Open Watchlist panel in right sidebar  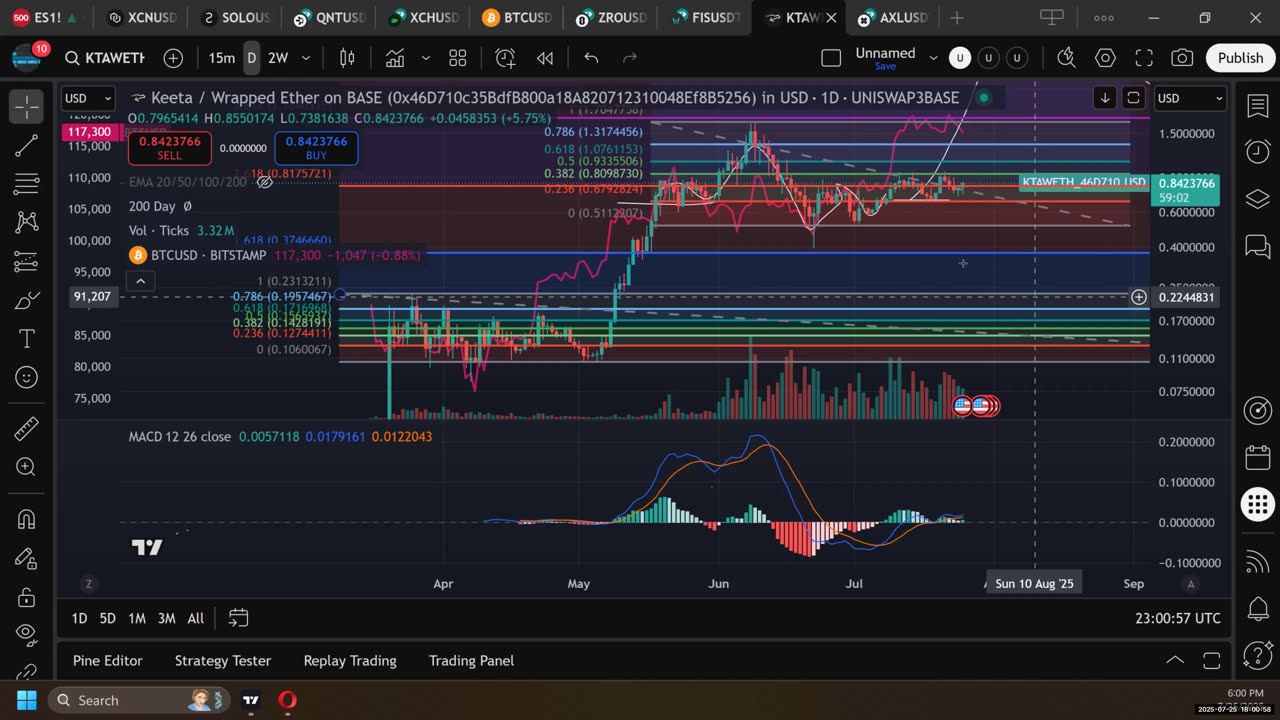pos(1257,107)
